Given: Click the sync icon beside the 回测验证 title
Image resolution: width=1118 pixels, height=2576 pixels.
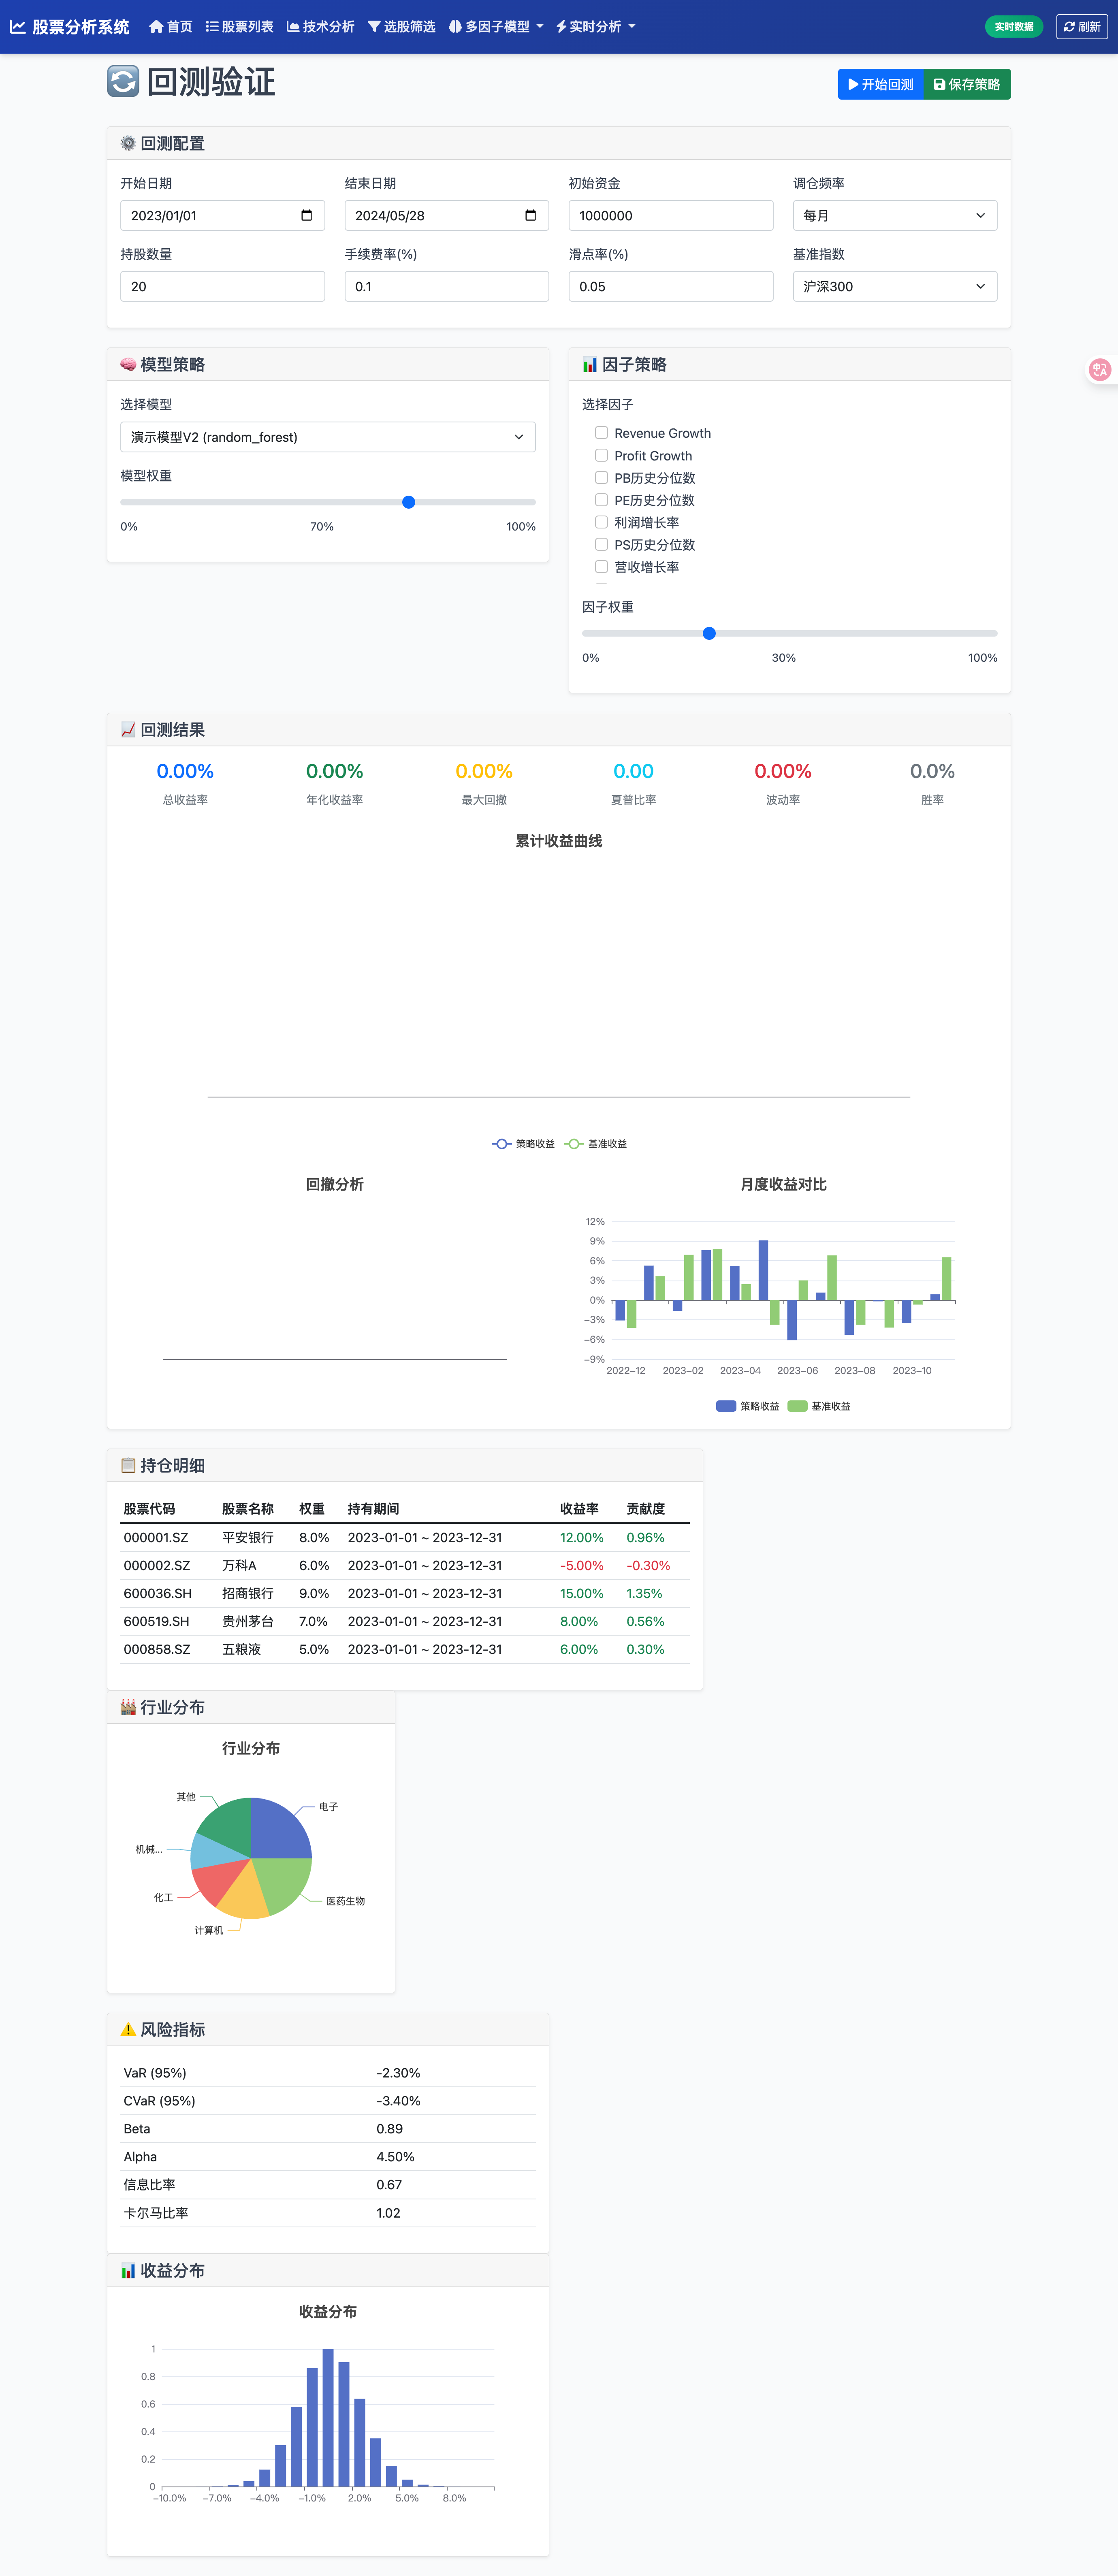Looking at the screenshot, I should pyautogui.click(x=123, y=82).
